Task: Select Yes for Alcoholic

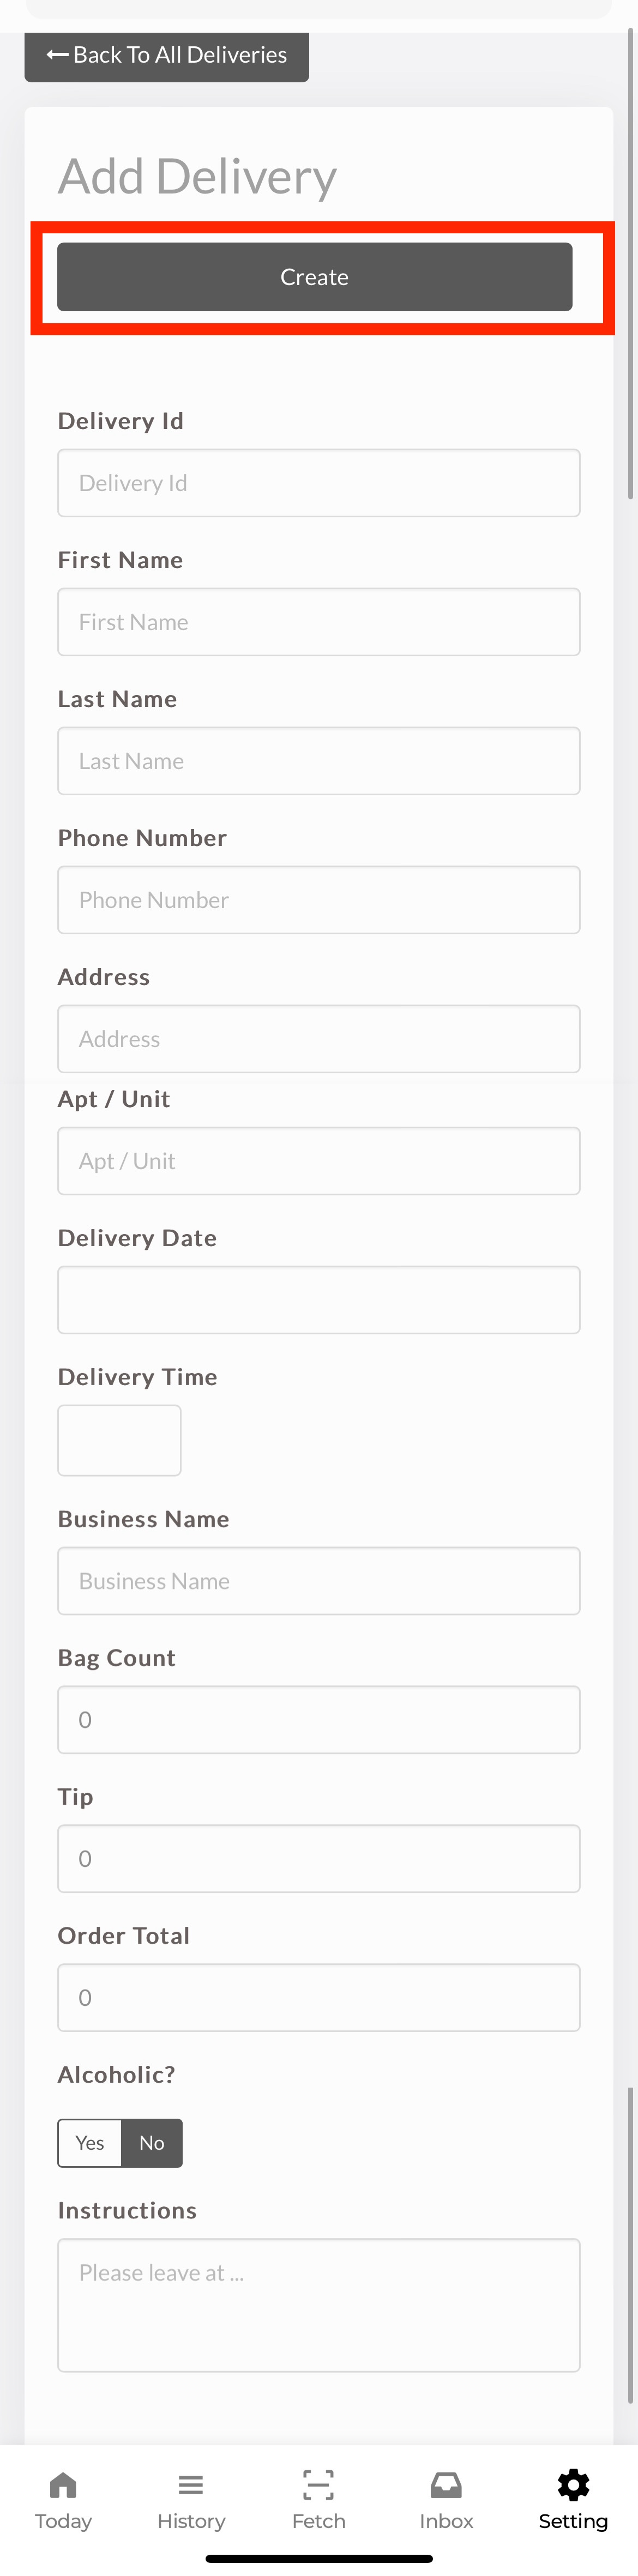Action: tap(90, 2142)
